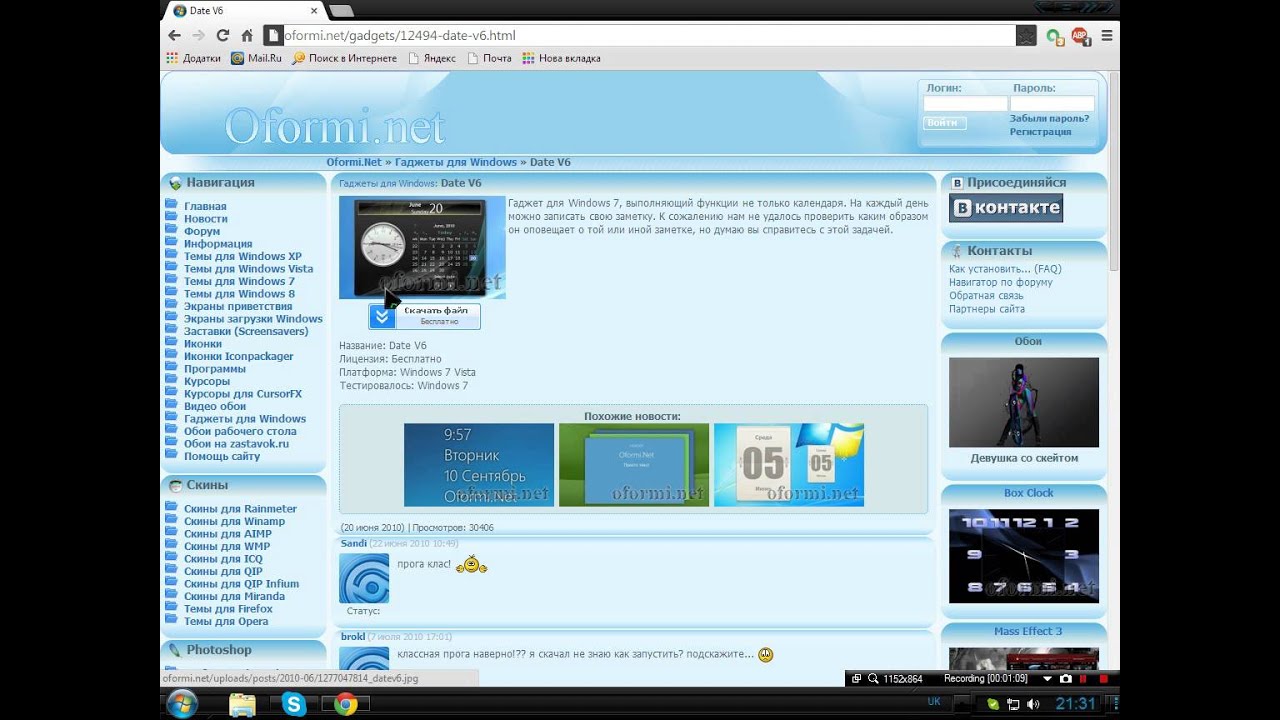
Task: Open Скины для Winamp link
Action: tap(234, 521)
